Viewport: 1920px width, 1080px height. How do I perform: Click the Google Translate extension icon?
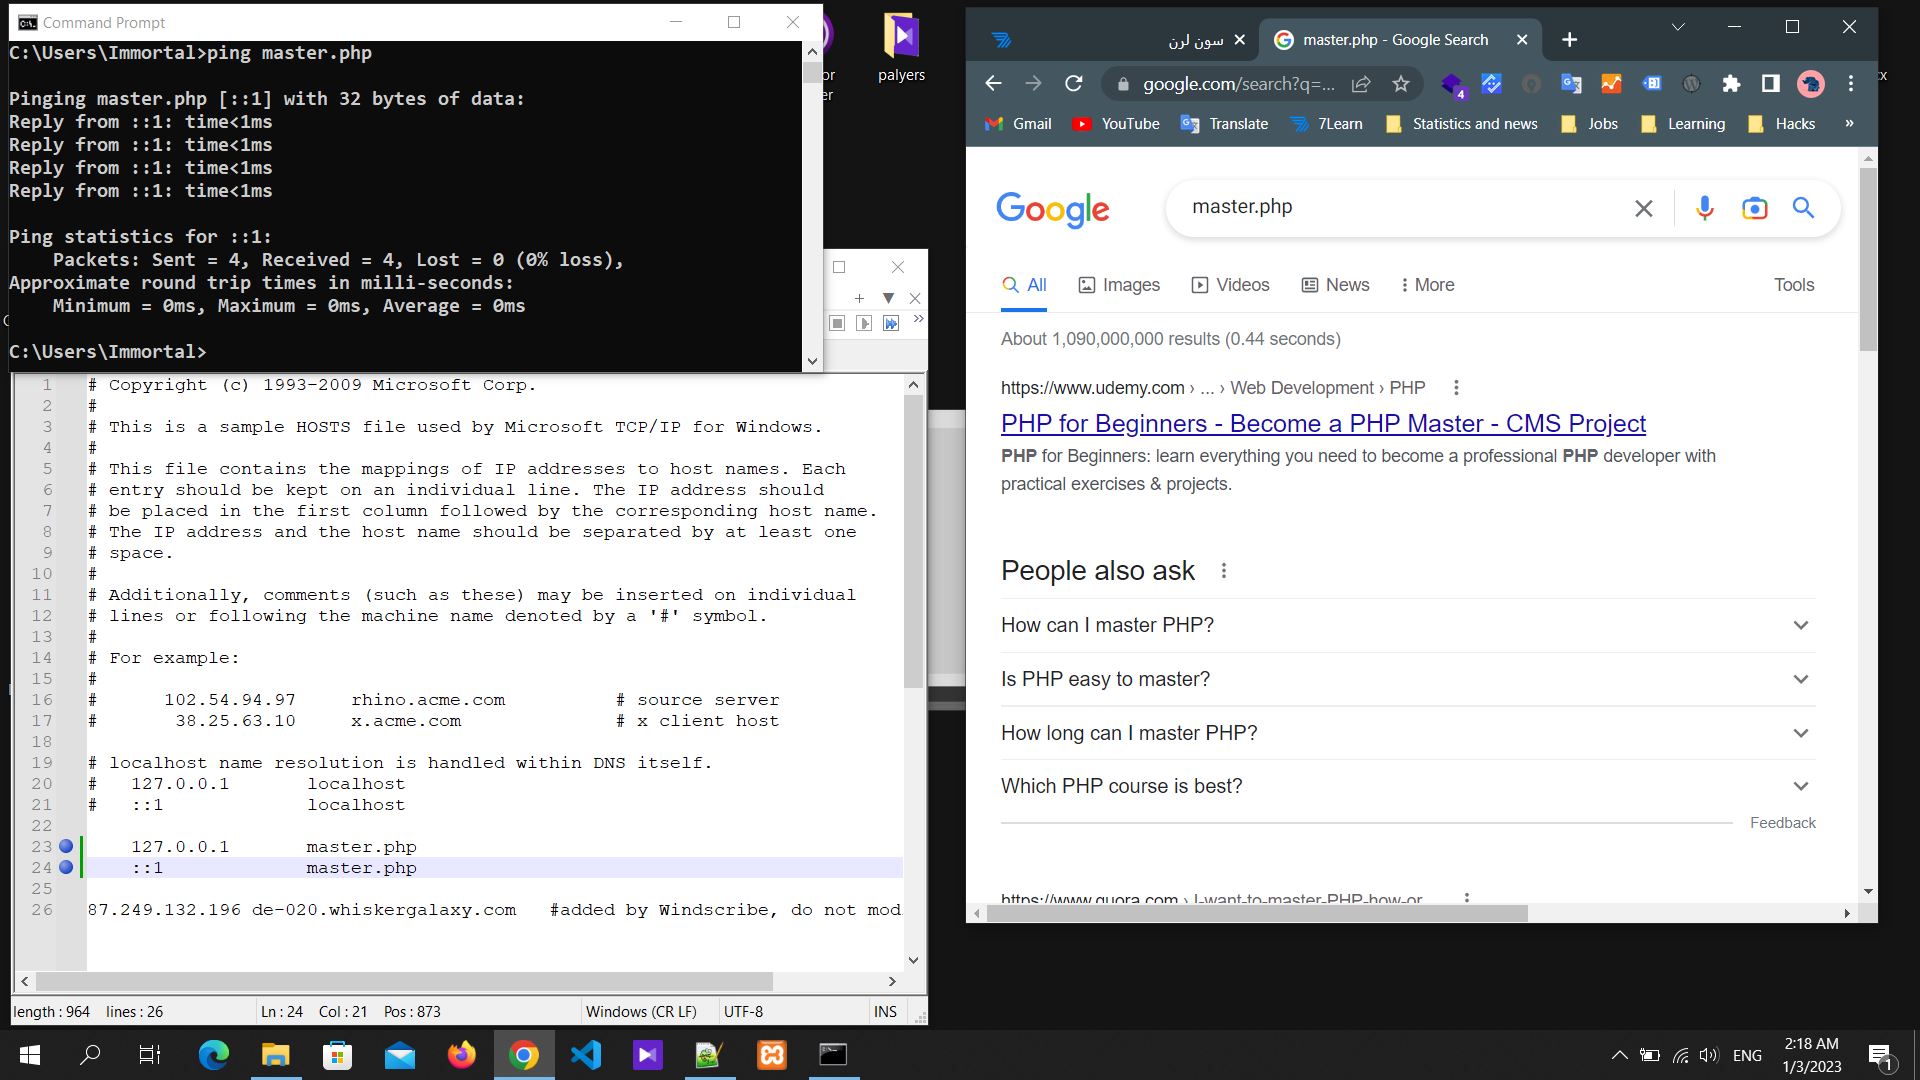pyautogui.click(x=1571, y=84)
